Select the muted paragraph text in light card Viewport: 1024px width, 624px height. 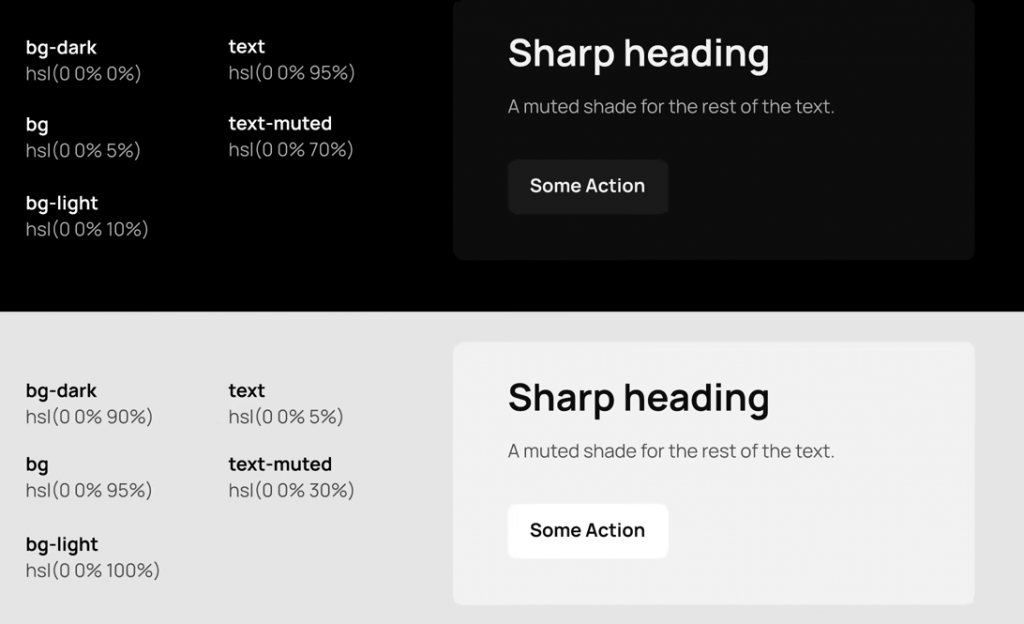click(670, 452)
